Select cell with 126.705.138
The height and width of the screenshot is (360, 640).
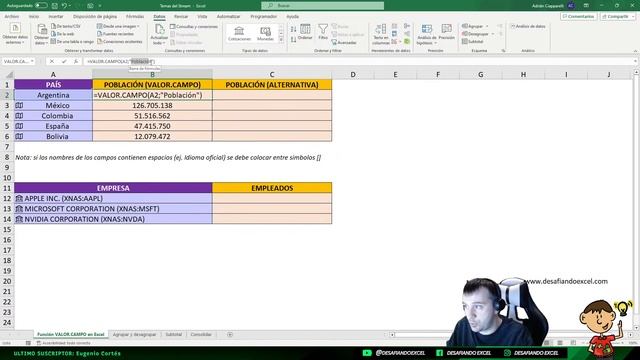click(152, 105)
